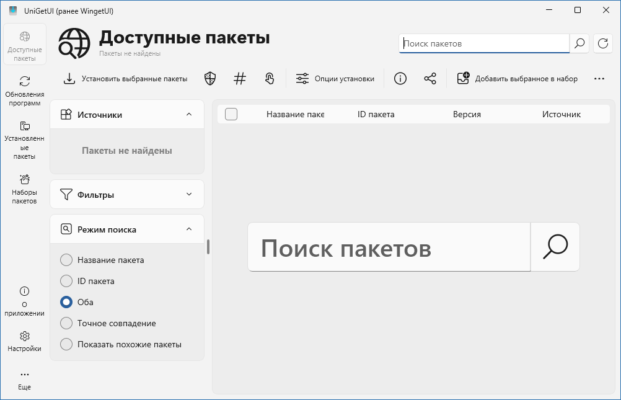The width and height of the screenshot is (621, 400).
Task: Open Опции установки
Action: click(x=335, y=79)
